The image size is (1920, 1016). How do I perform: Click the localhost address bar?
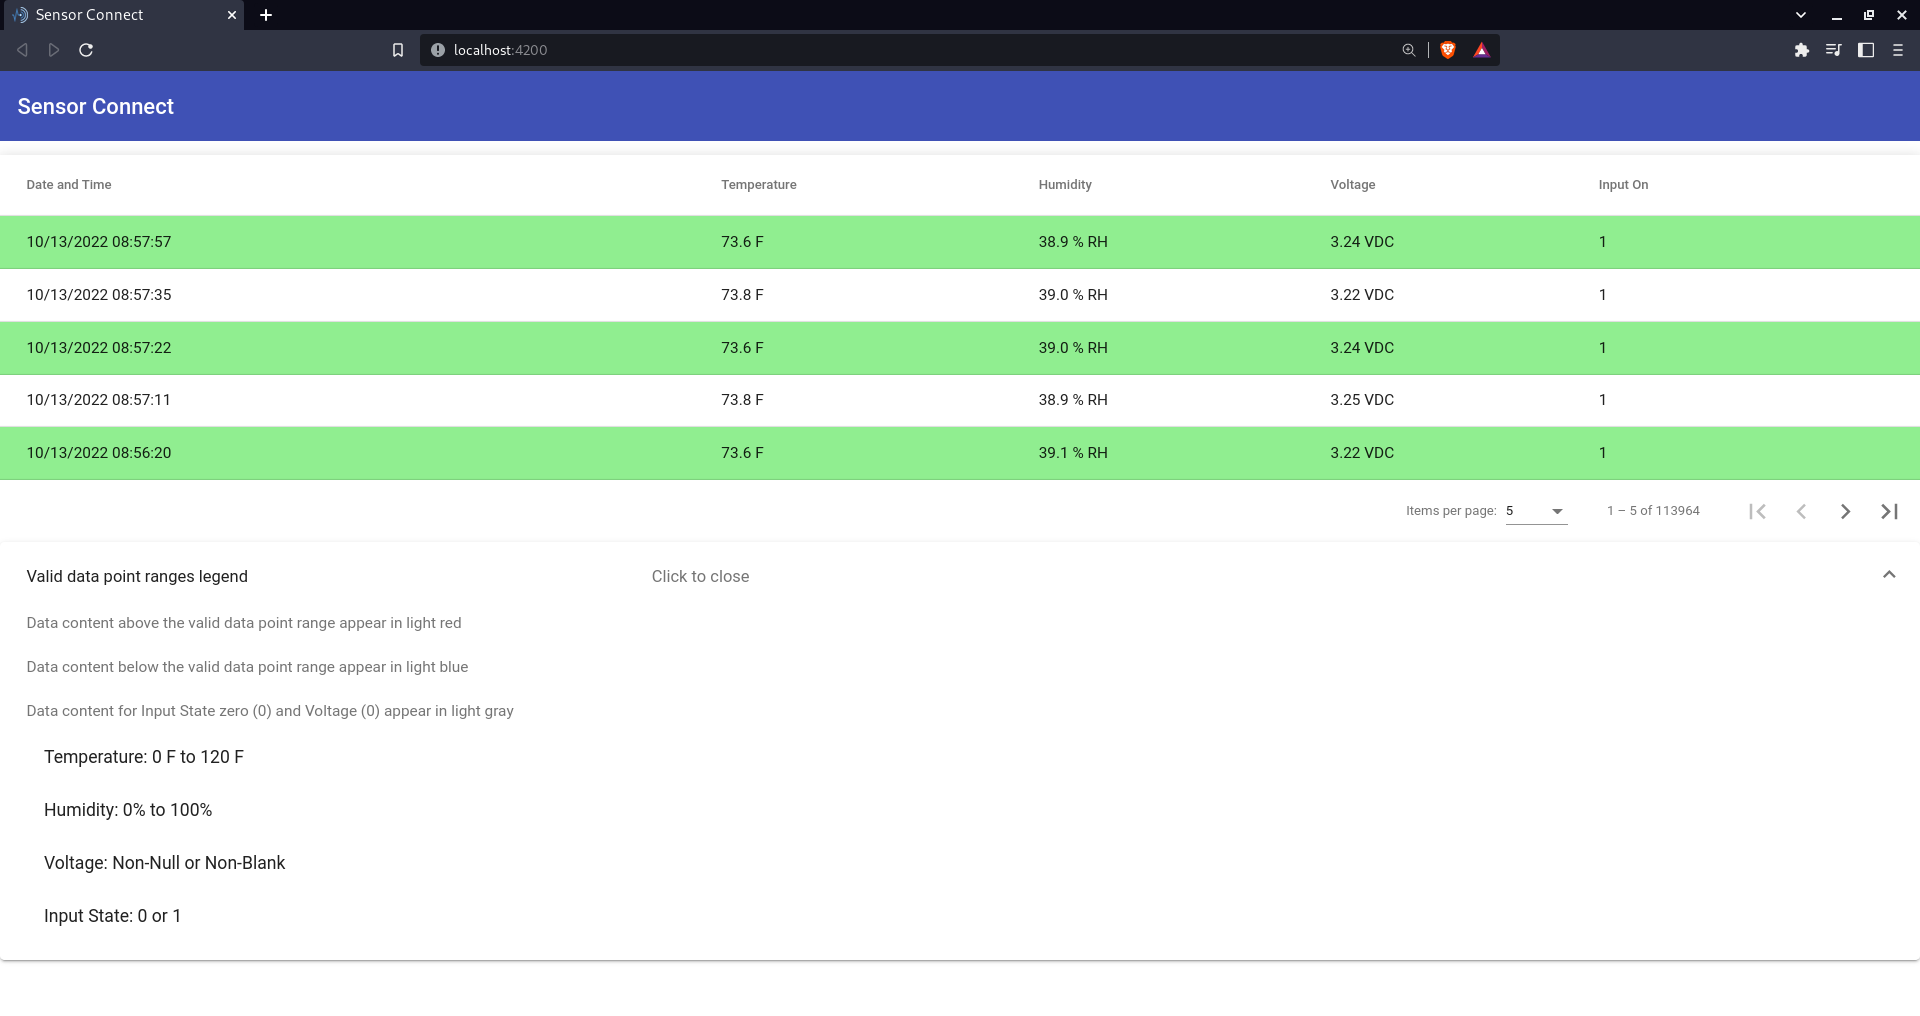pos(700,50)
